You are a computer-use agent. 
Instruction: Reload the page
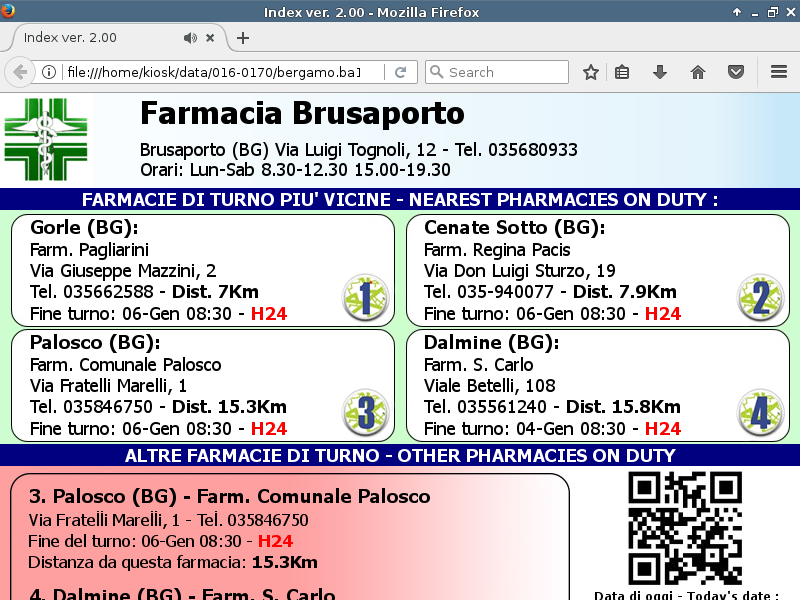click(400, 72)
